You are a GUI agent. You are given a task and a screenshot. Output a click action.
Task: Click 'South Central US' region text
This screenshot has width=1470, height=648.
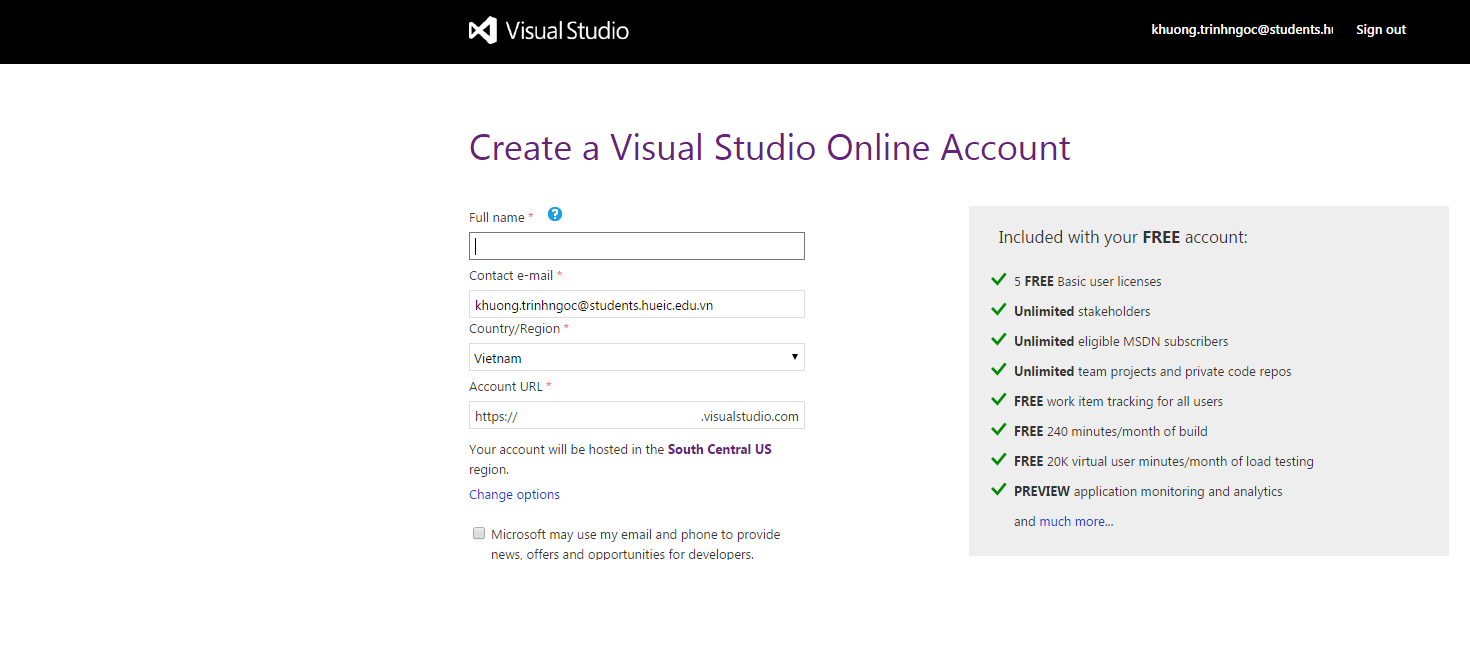pyautogui.click(x=720, y=450)
